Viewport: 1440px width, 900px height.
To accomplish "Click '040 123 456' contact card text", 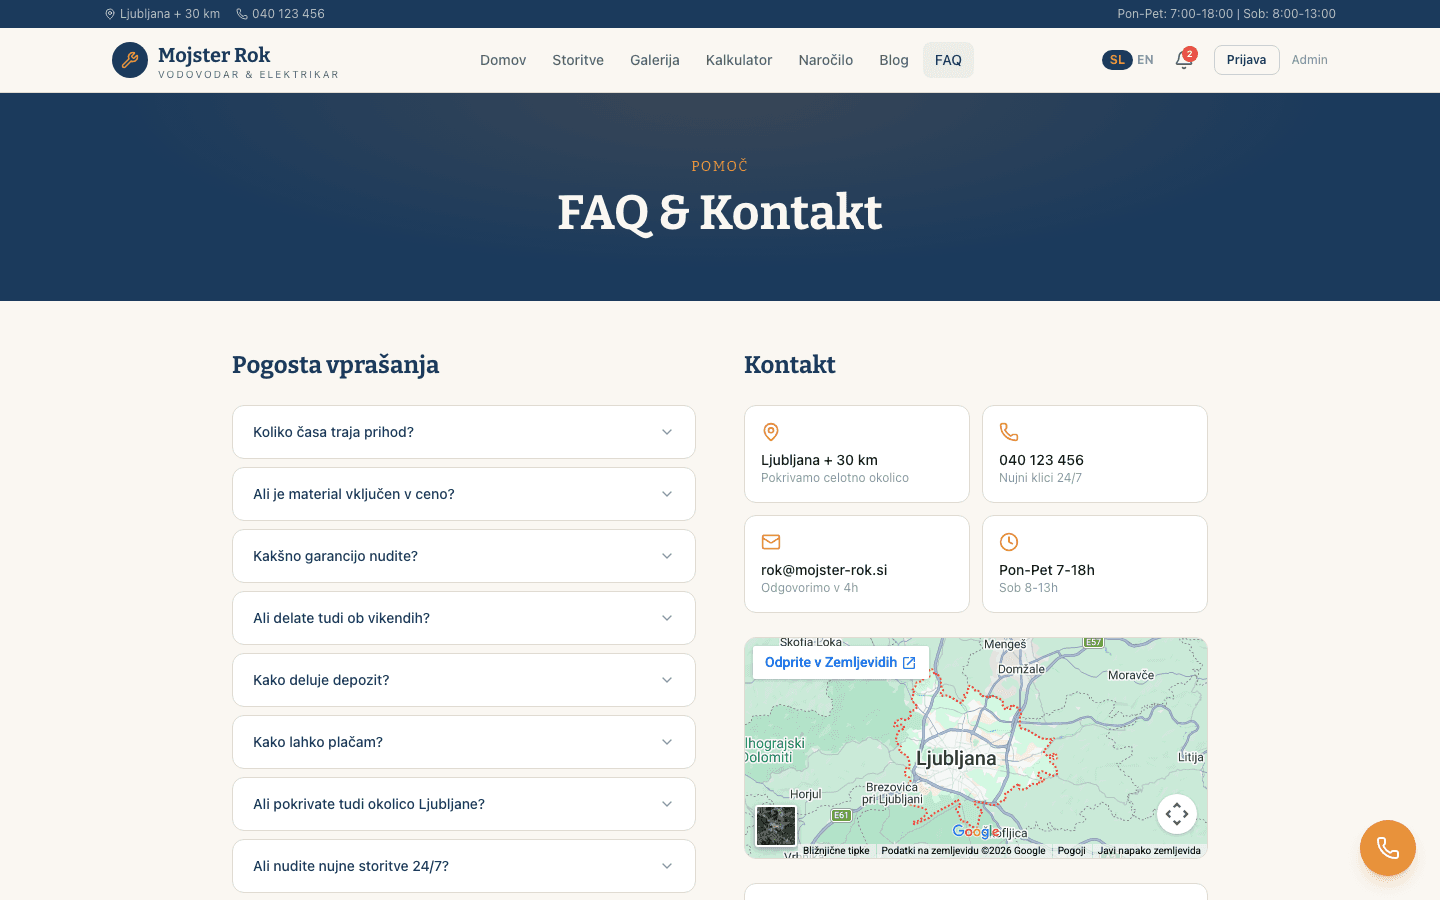I will 1041,460.
